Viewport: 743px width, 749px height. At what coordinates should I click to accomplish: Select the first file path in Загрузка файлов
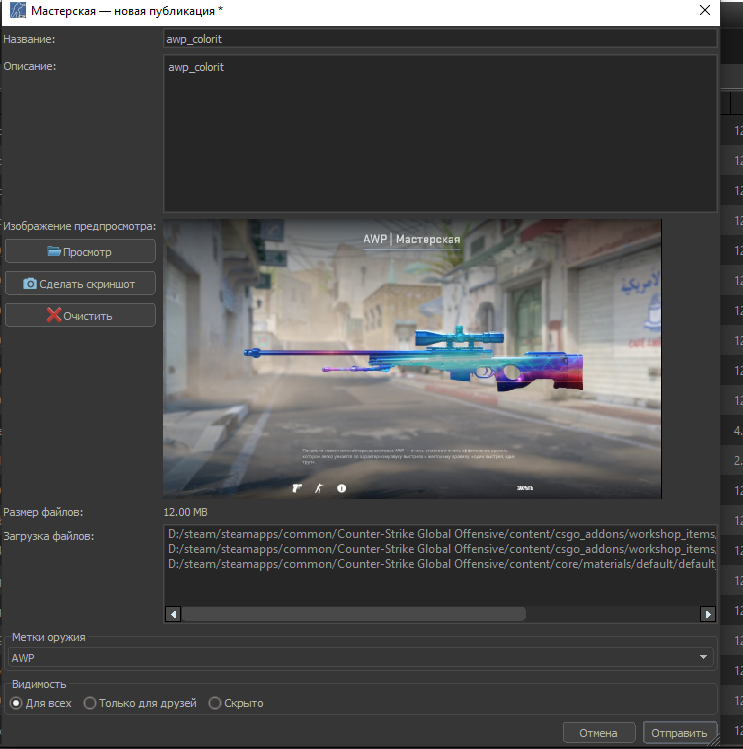click(441, 533)
